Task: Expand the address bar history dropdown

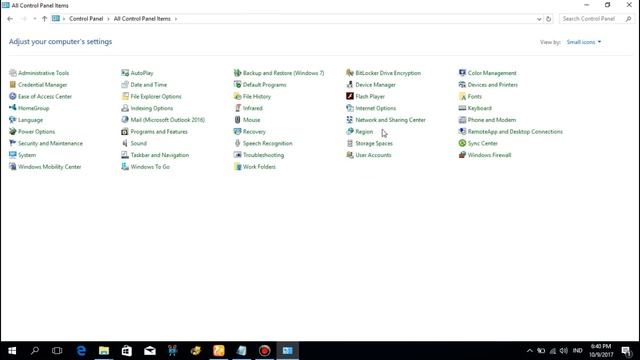Action: tap(539, 19)
